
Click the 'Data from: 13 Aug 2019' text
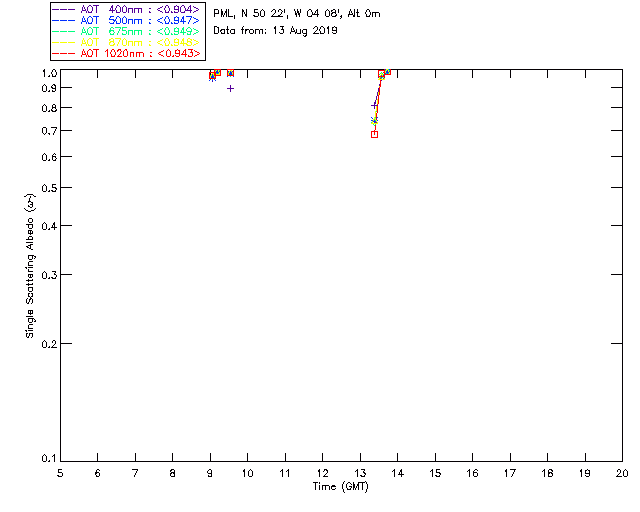(x=276, y=31)
